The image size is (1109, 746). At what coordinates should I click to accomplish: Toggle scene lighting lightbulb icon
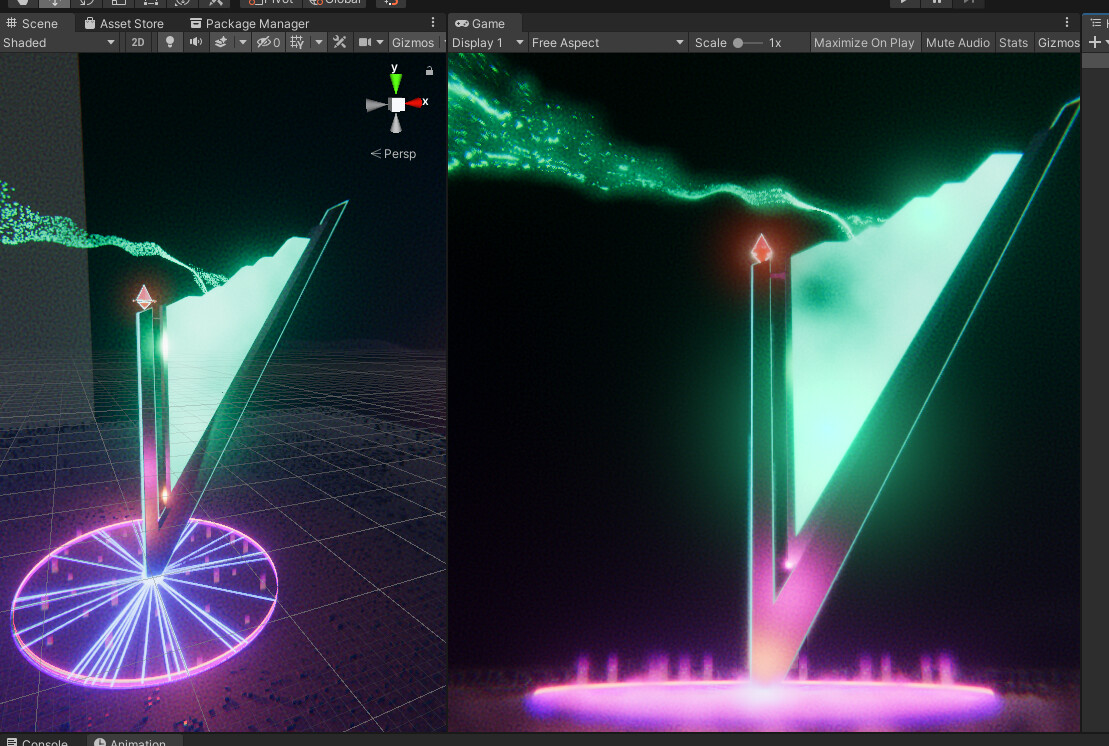169,42
